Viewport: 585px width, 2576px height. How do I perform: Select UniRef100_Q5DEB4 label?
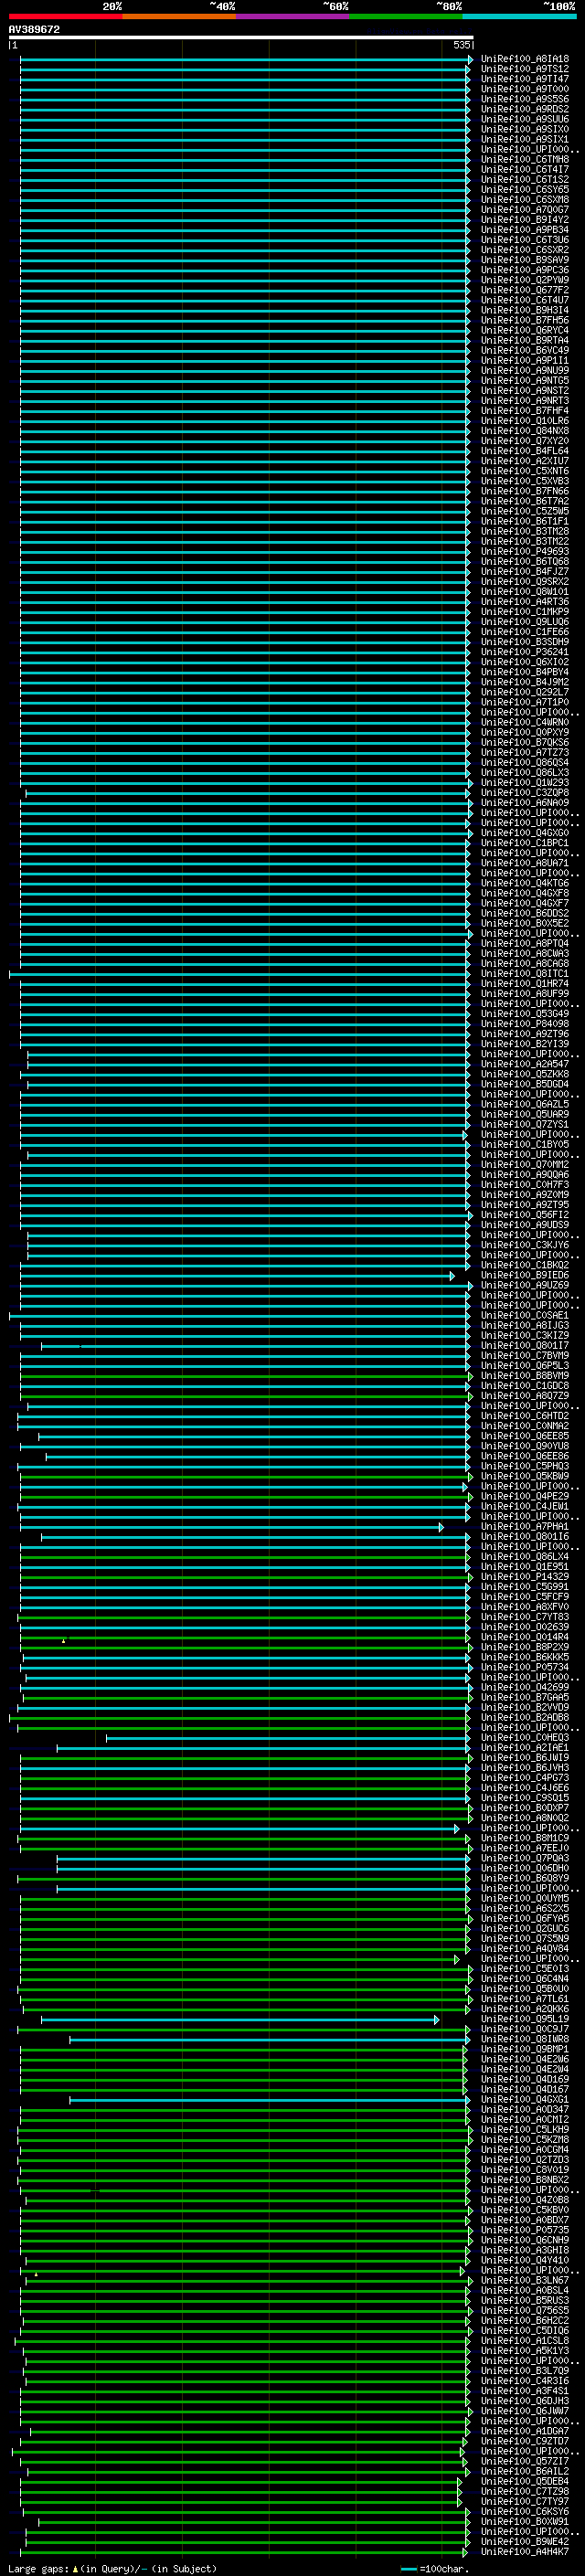[525, 2482]
